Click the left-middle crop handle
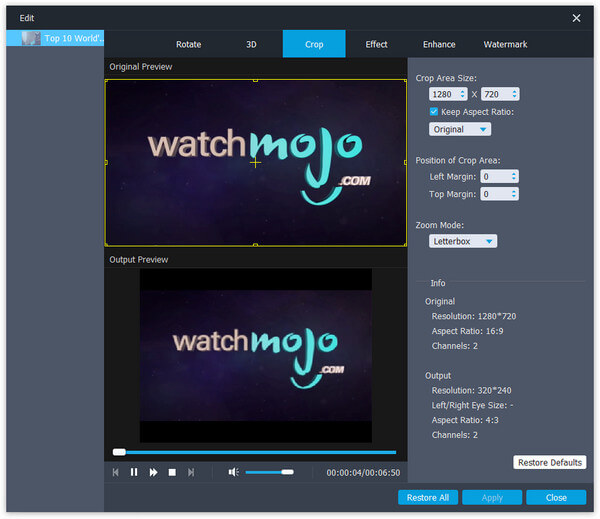 click(106, 163)
